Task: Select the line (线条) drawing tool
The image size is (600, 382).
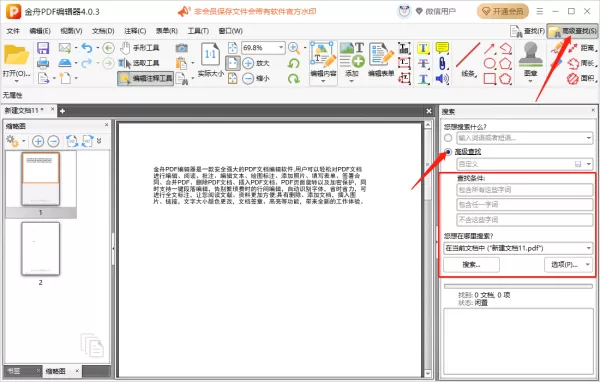Action: pyautogui.click(x=468, y=59)
